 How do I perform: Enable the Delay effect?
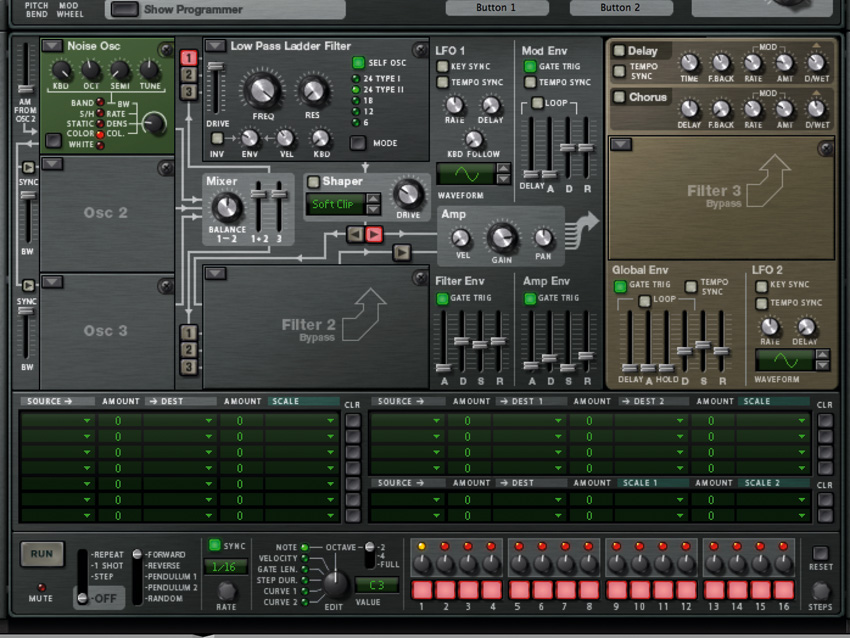619,50
